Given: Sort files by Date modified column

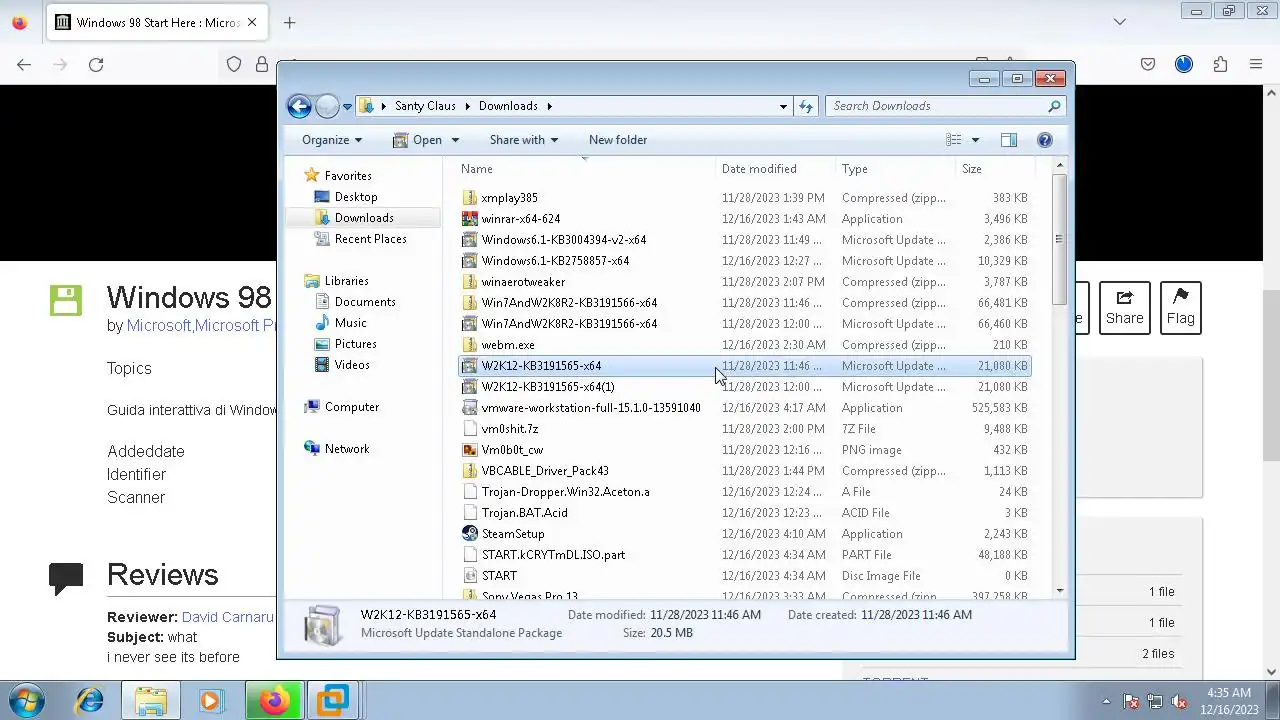Looking at the screenshot, I should tap(759, 169).
